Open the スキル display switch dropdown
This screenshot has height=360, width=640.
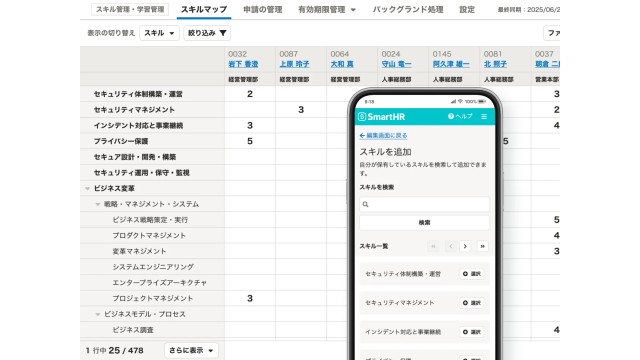pos(159,33)
